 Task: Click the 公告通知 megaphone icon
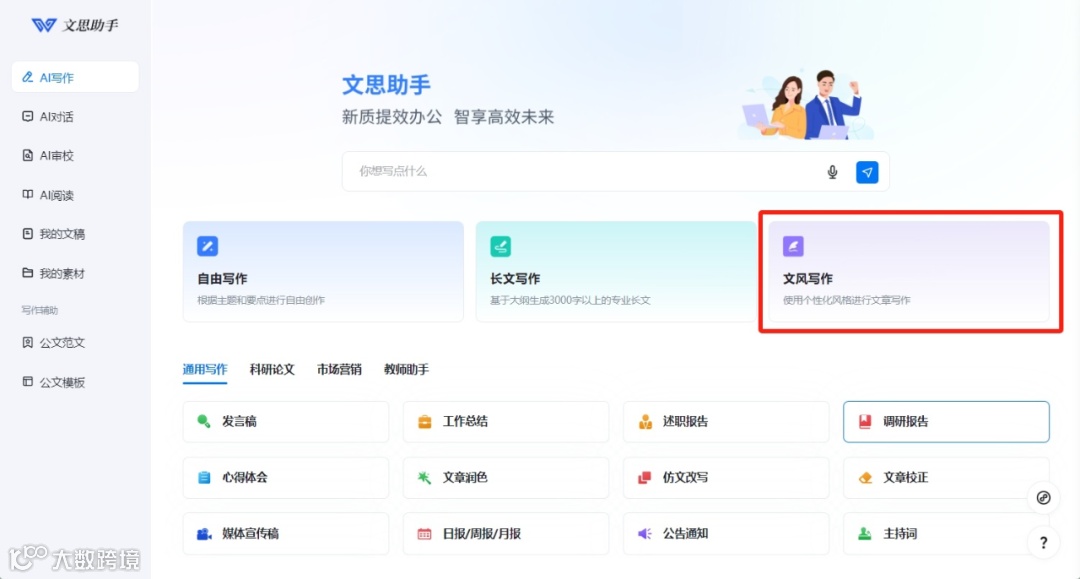pyautogui.click(x=645, y=534)
